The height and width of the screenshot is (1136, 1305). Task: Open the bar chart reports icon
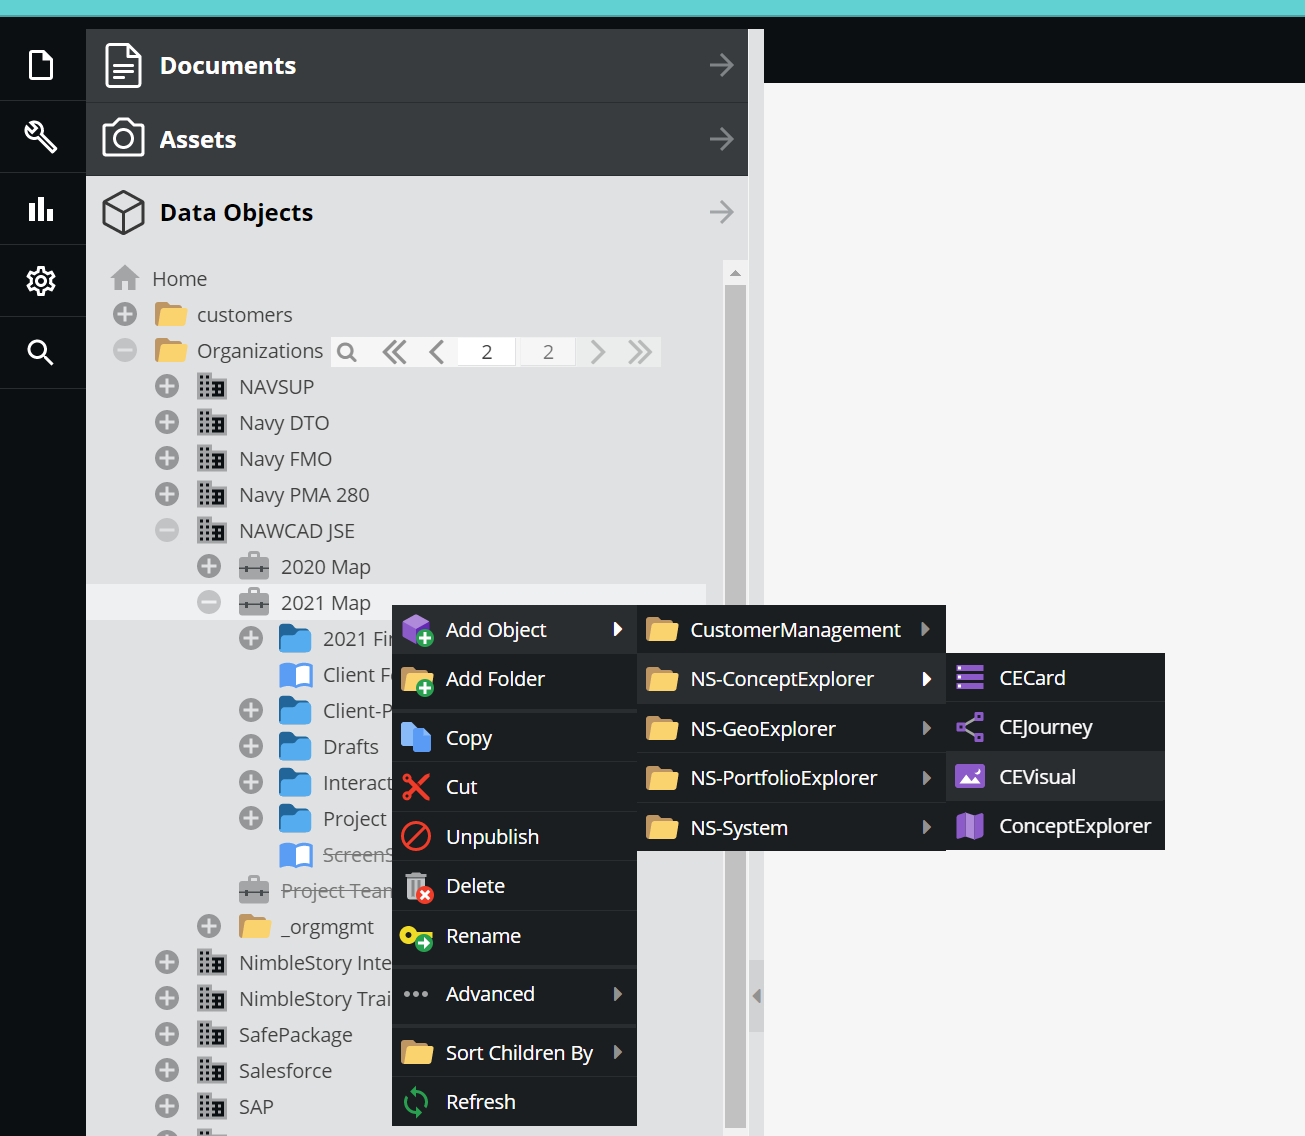[x=41, y=209]
